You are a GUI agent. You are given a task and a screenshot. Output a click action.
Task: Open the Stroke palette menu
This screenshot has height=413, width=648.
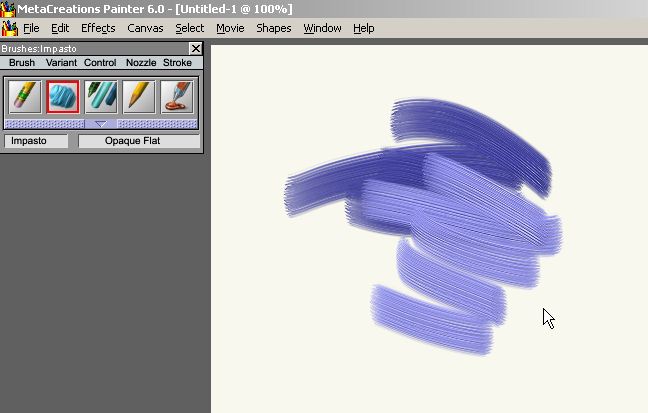coord(177,62)
